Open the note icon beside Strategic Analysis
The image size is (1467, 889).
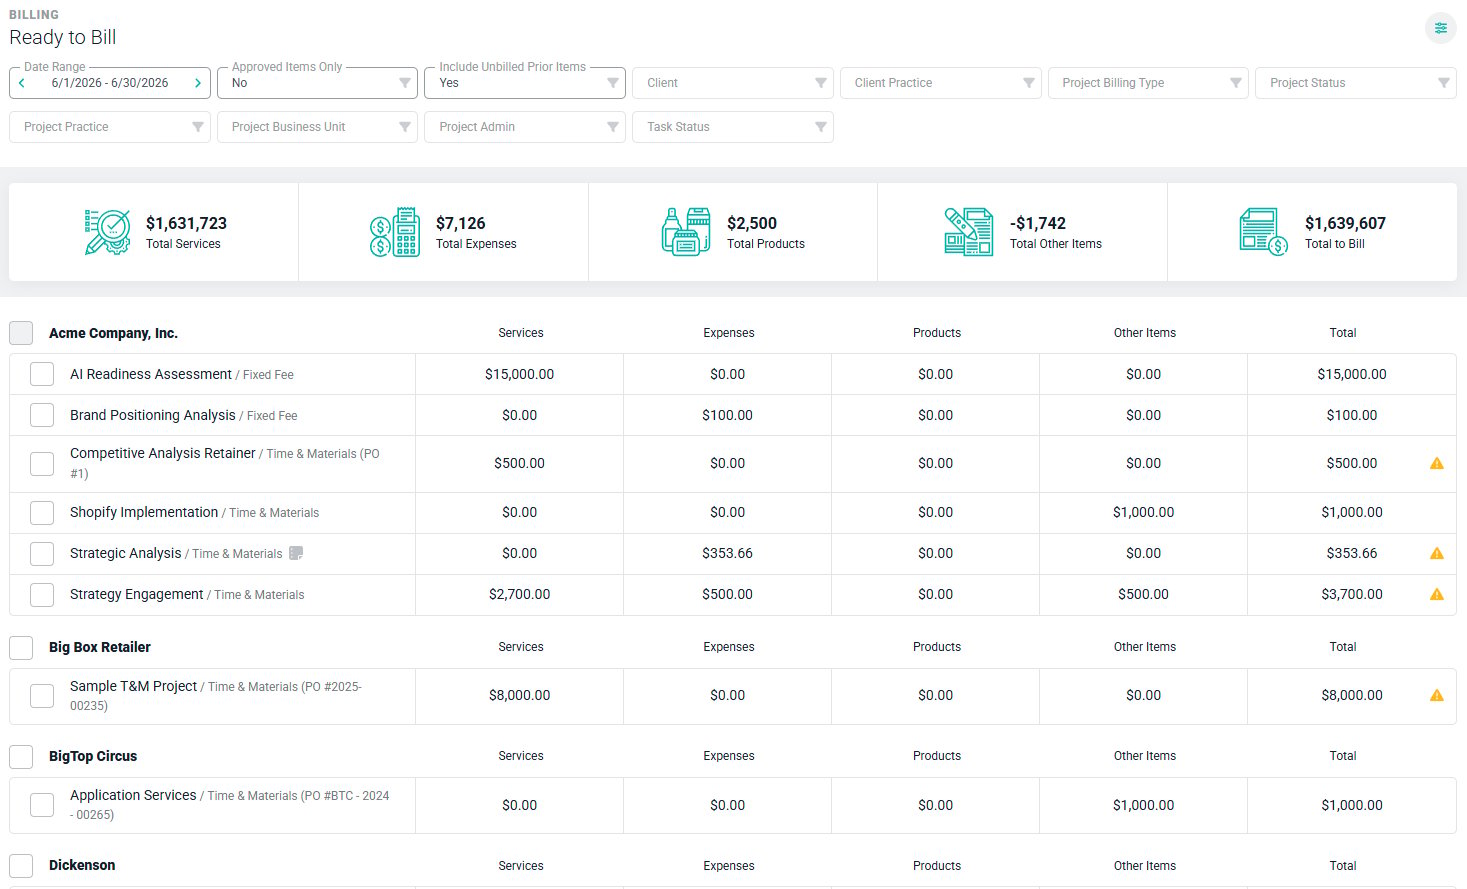tap(296, 553)
